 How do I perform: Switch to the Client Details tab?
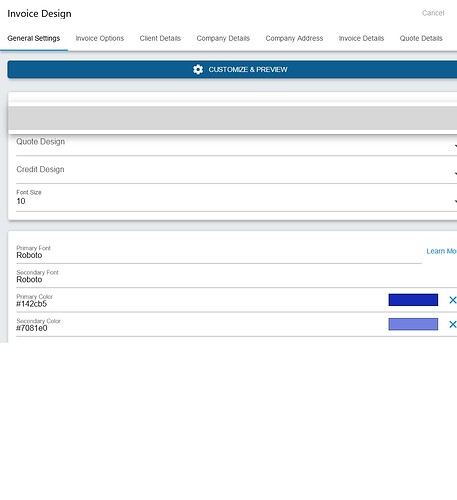160,38
